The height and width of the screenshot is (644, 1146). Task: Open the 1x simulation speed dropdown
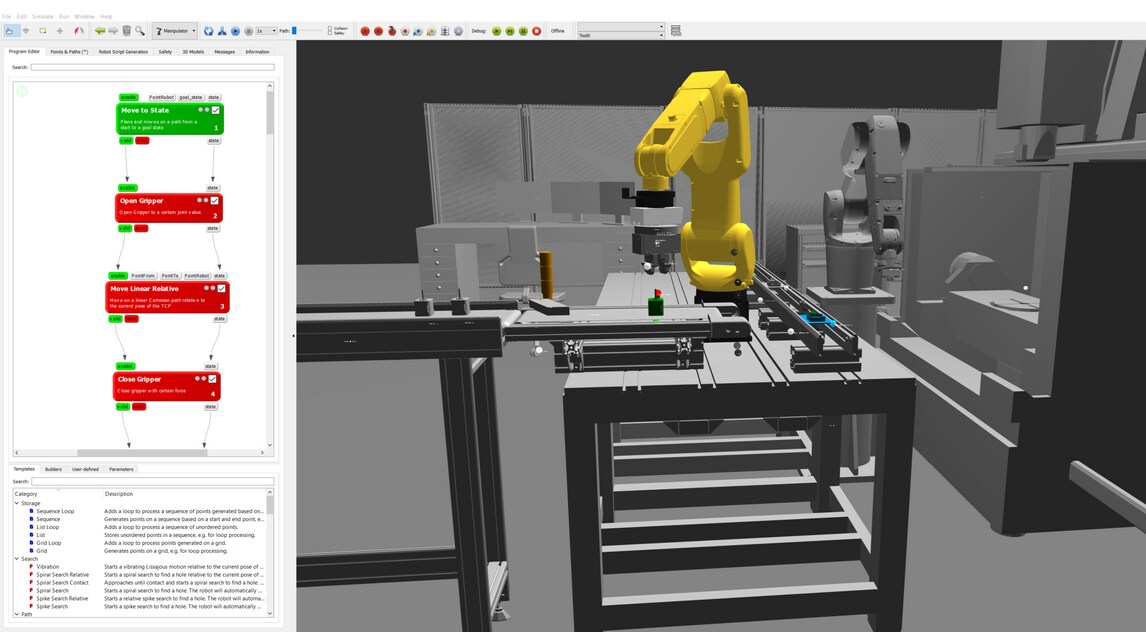click(267, 31)
